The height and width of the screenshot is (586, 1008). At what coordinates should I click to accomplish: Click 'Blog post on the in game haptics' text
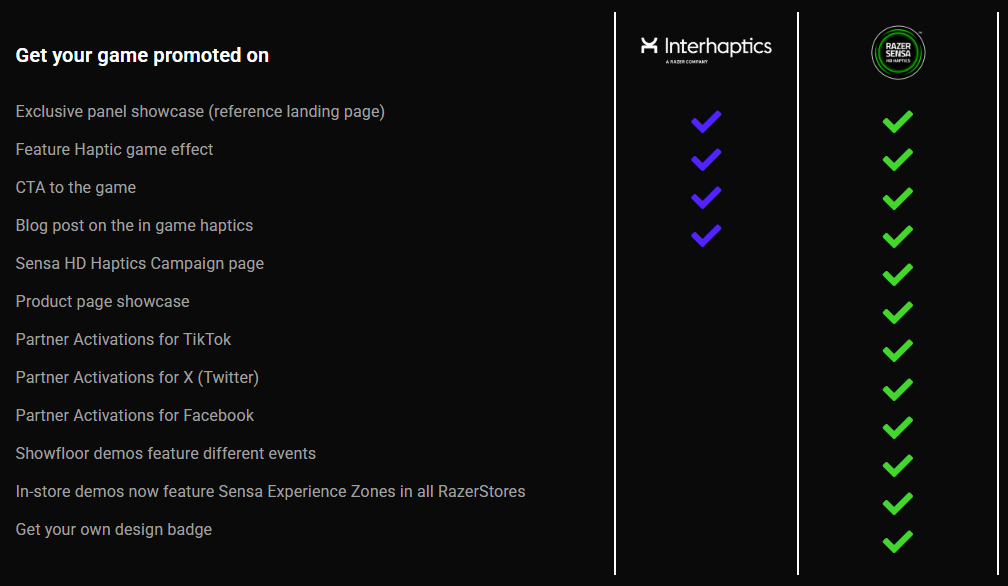tap(134, 226)
